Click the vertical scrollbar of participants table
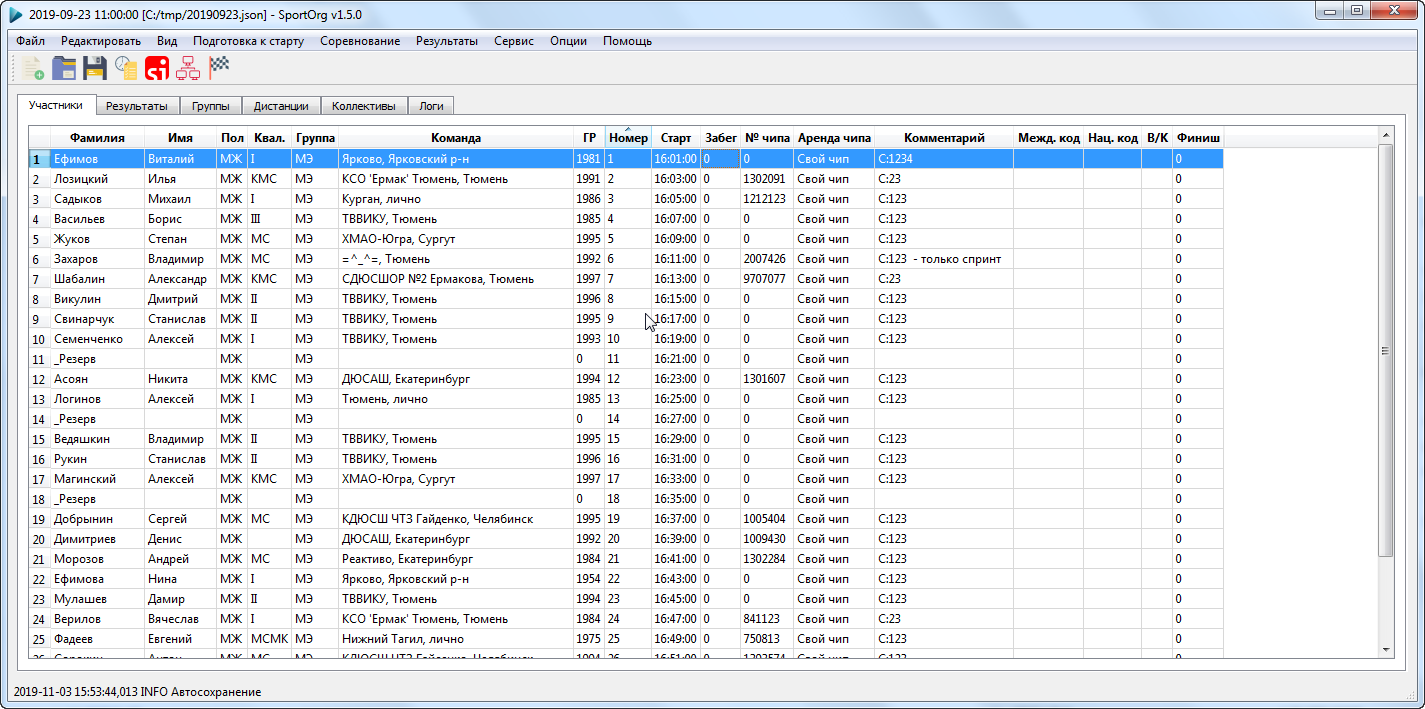 pos(1385,350)
